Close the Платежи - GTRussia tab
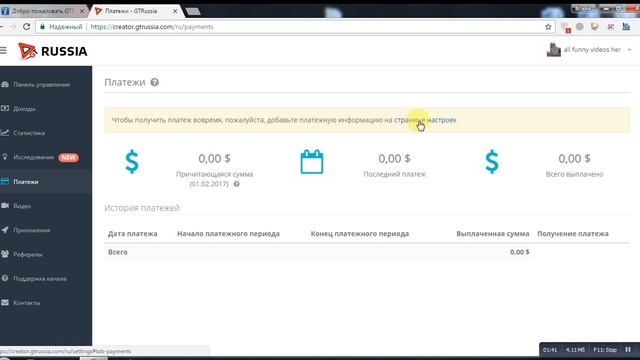This screenshot has height=360, width=640. (x=175, y=11)
